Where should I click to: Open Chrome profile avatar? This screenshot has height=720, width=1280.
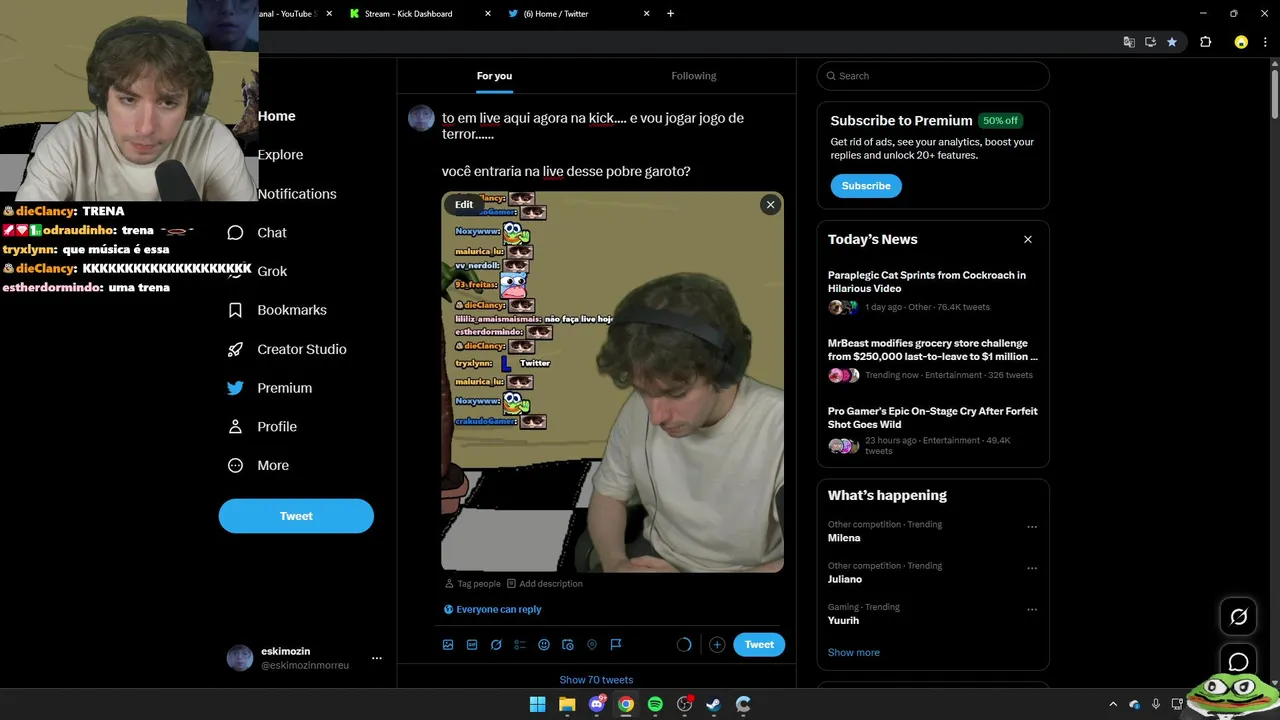1241,42
